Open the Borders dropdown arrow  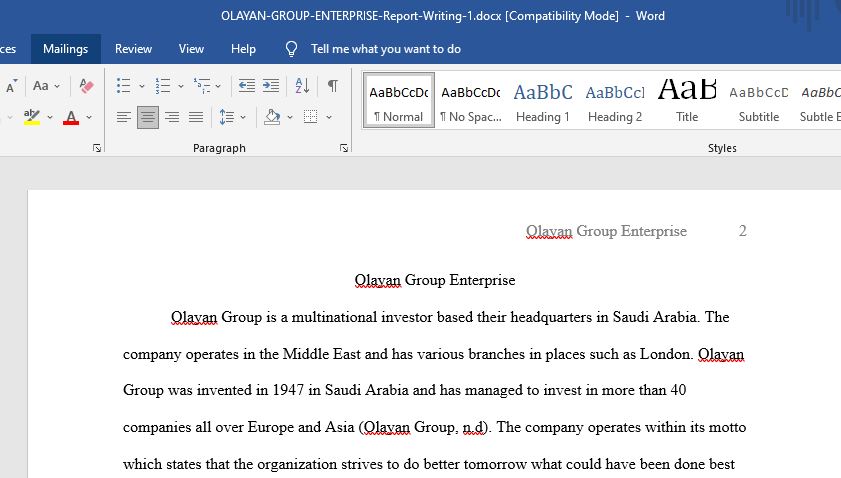point(329,117)
